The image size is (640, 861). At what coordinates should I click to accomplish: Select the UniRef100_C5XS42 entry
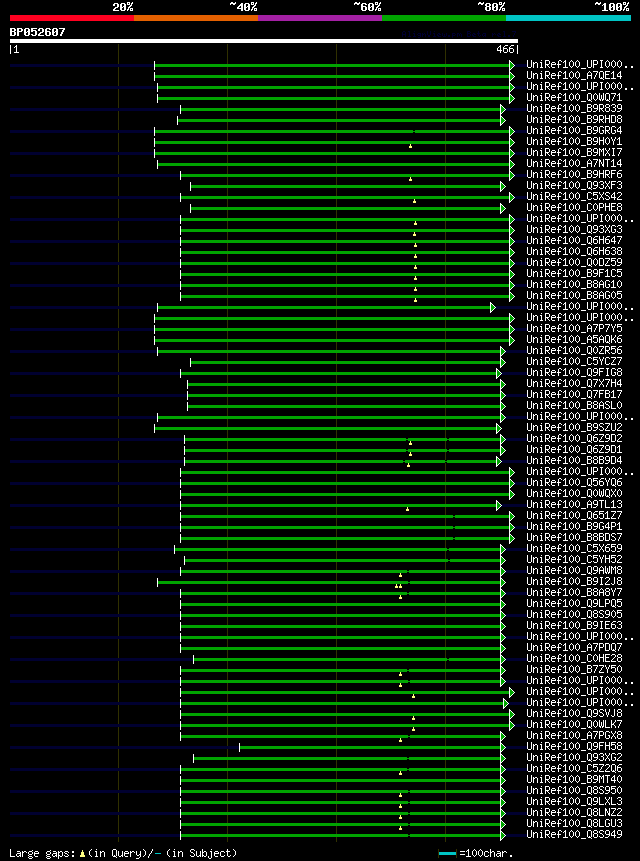coord(574,197)
